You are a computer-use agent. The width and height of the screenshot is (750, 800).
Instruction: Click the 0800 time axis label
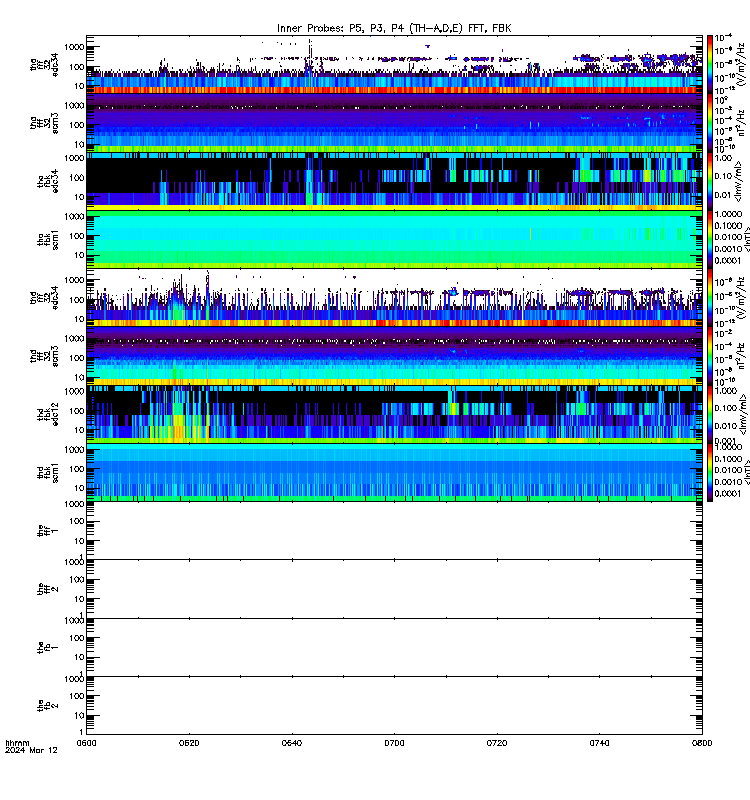point(702,743)
